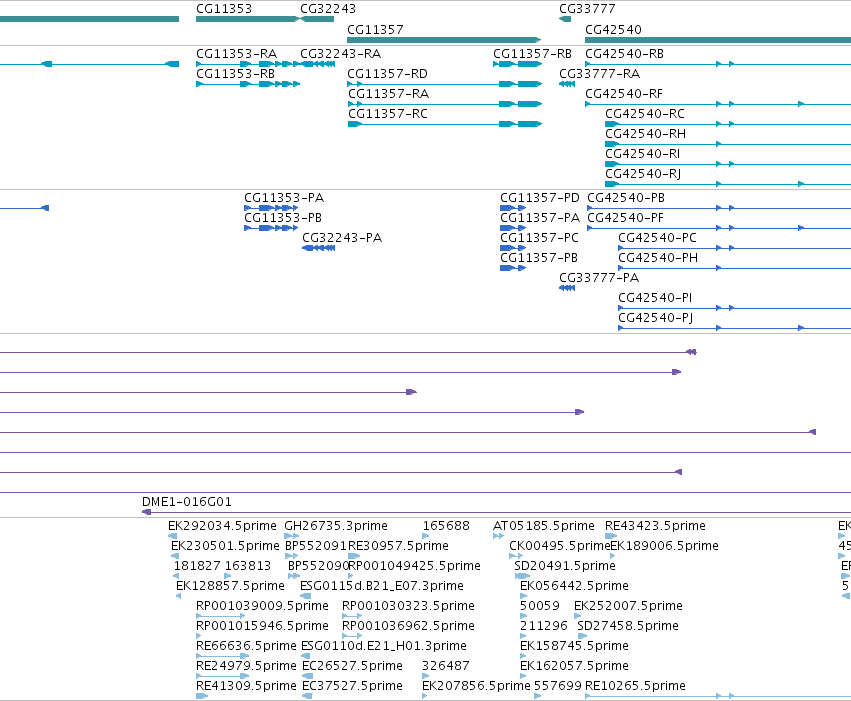
Task: Select transcript CG11357-RA
Action: tap(389, 94)
